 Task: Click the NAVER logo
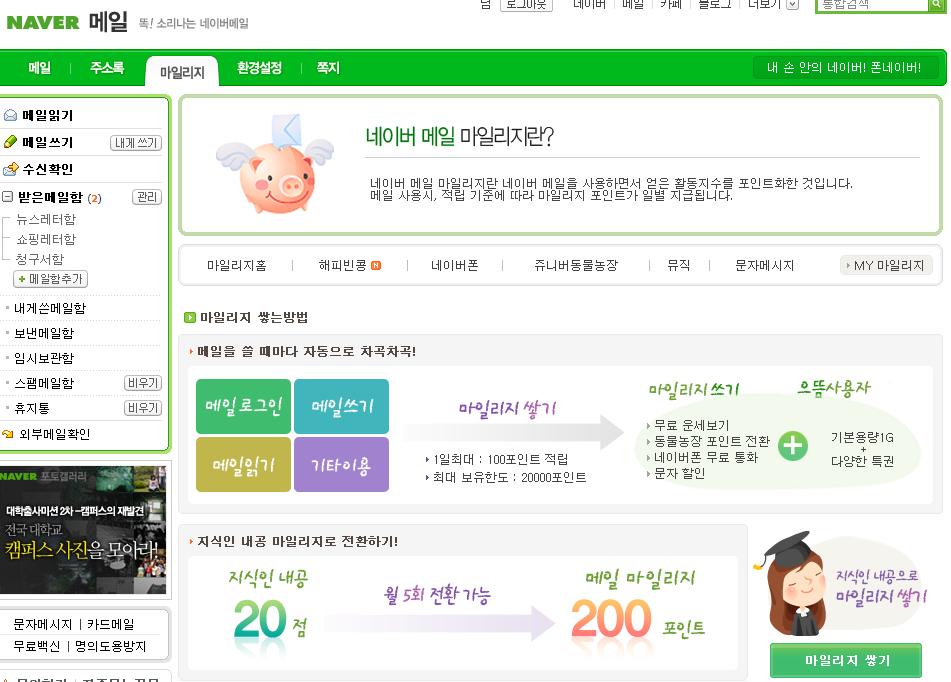[x=42, y=22]
